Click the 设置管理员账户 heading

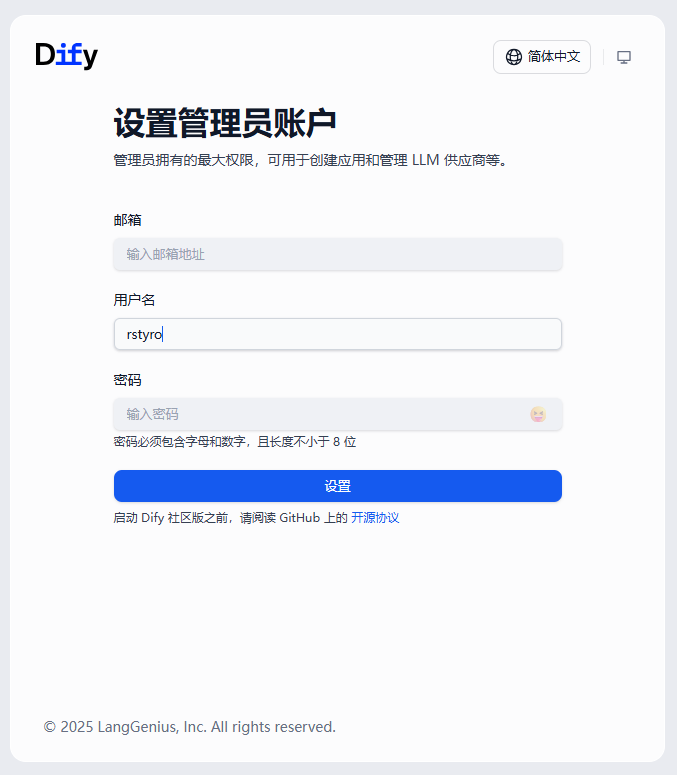(225, 124)
